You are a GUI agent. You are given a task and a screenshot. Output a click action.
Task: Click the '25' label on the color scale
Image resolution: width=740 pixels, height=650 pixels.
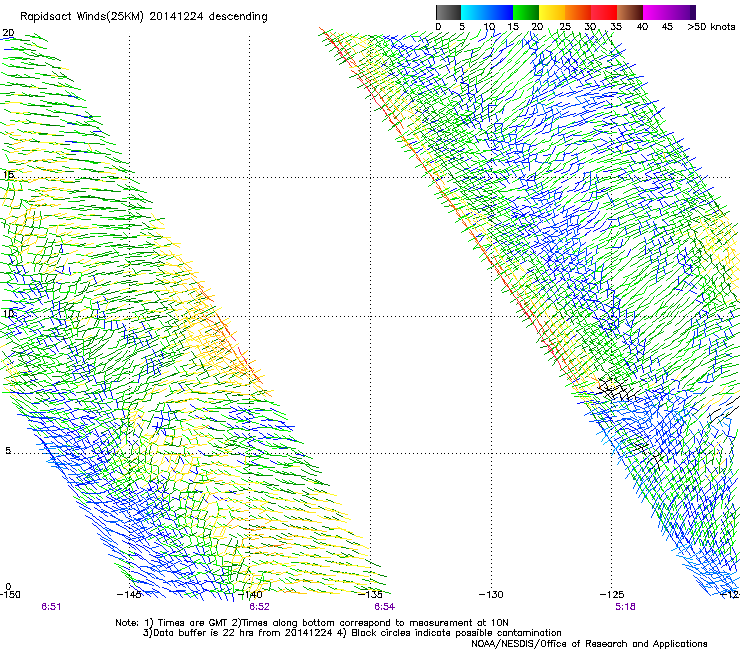[x=565, y=27]
